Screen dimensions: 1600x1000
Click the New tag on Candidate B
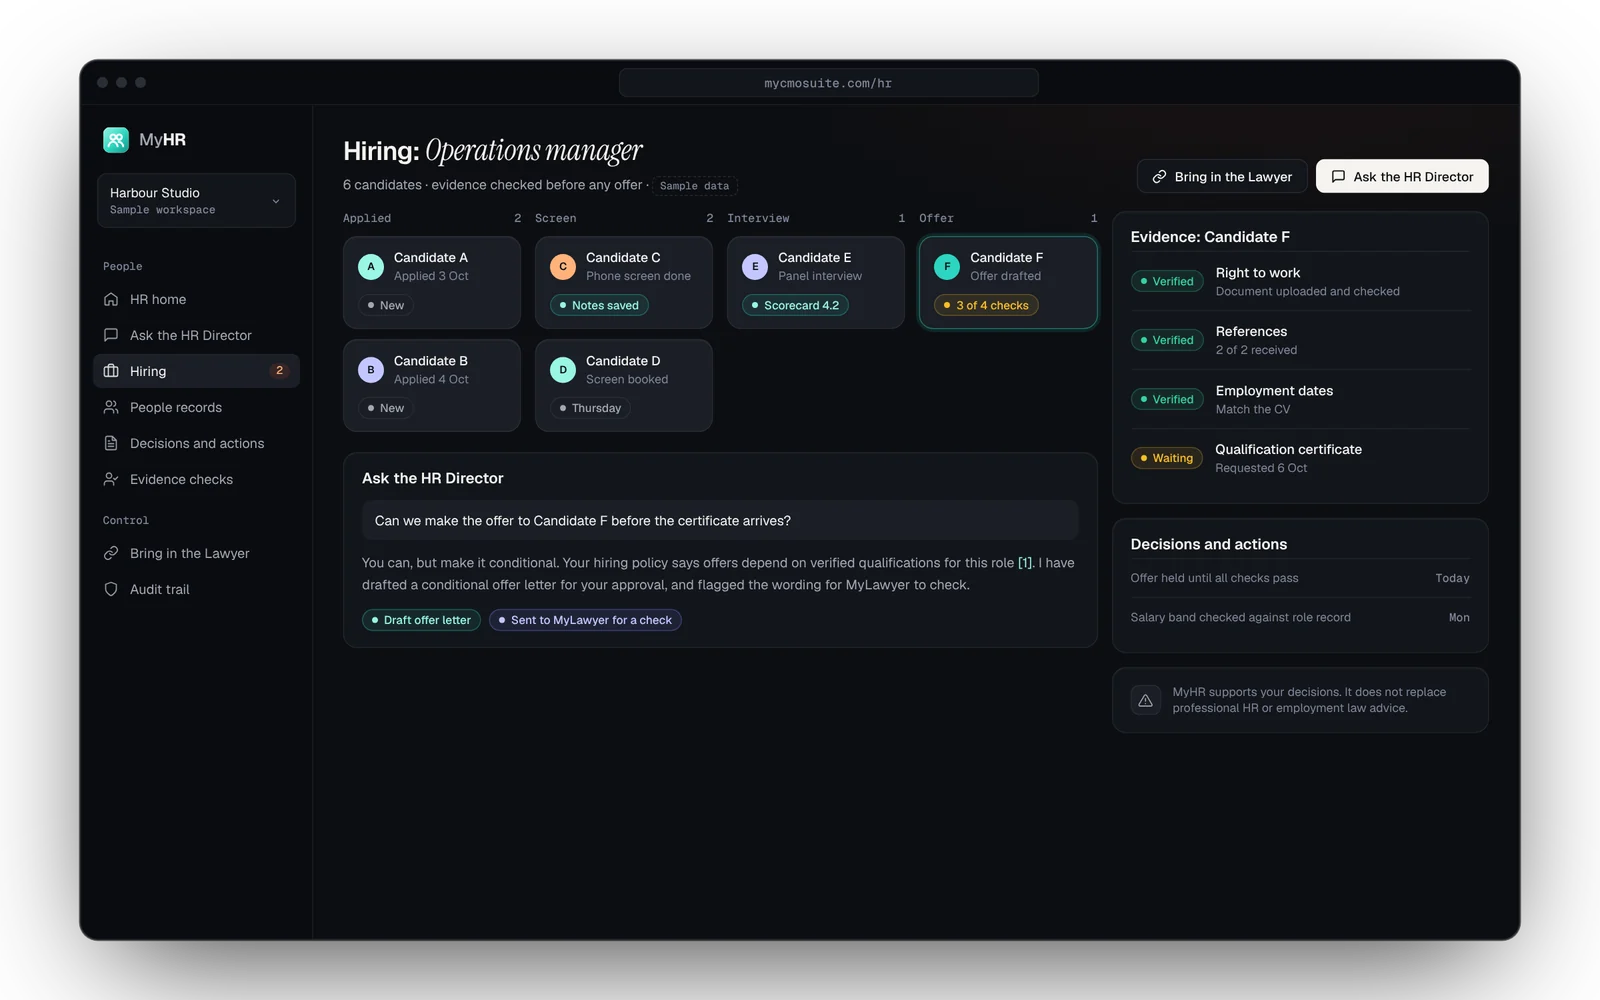(x=386, y=408)
